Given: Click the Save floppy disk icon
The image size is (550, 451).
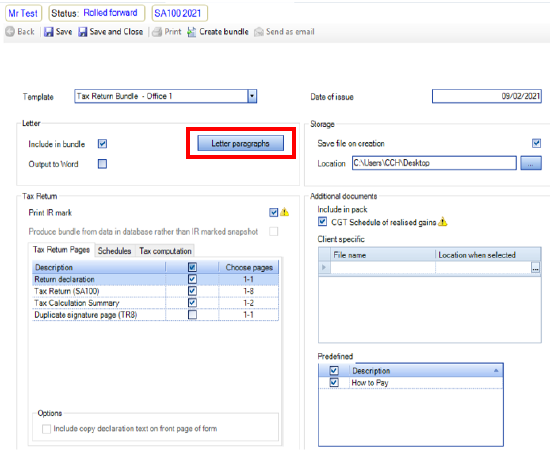Looking at the screenshot, I should point(48,32).
